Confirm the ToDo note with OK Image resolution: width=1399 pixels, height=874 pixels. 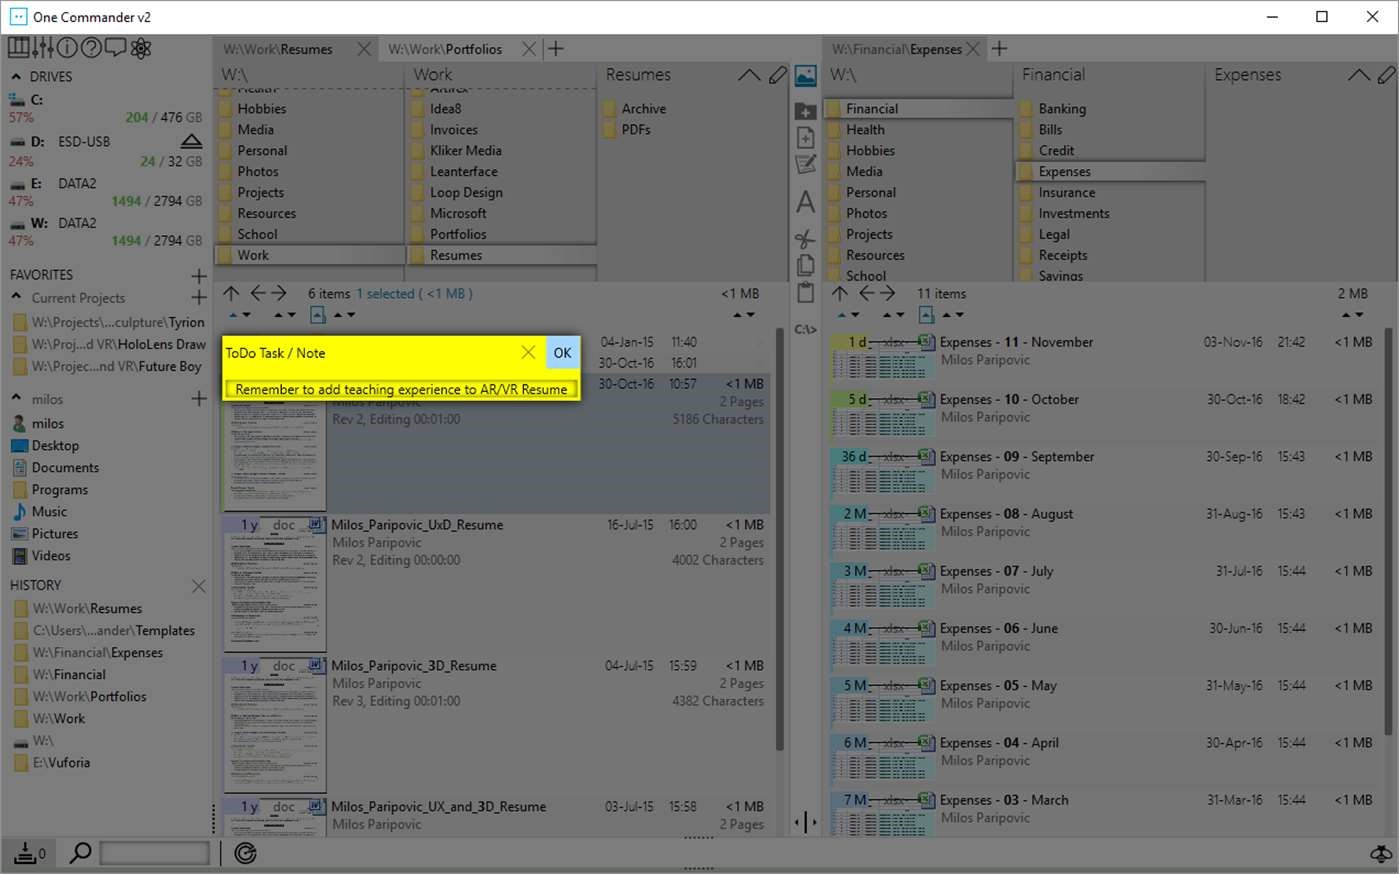563,353
